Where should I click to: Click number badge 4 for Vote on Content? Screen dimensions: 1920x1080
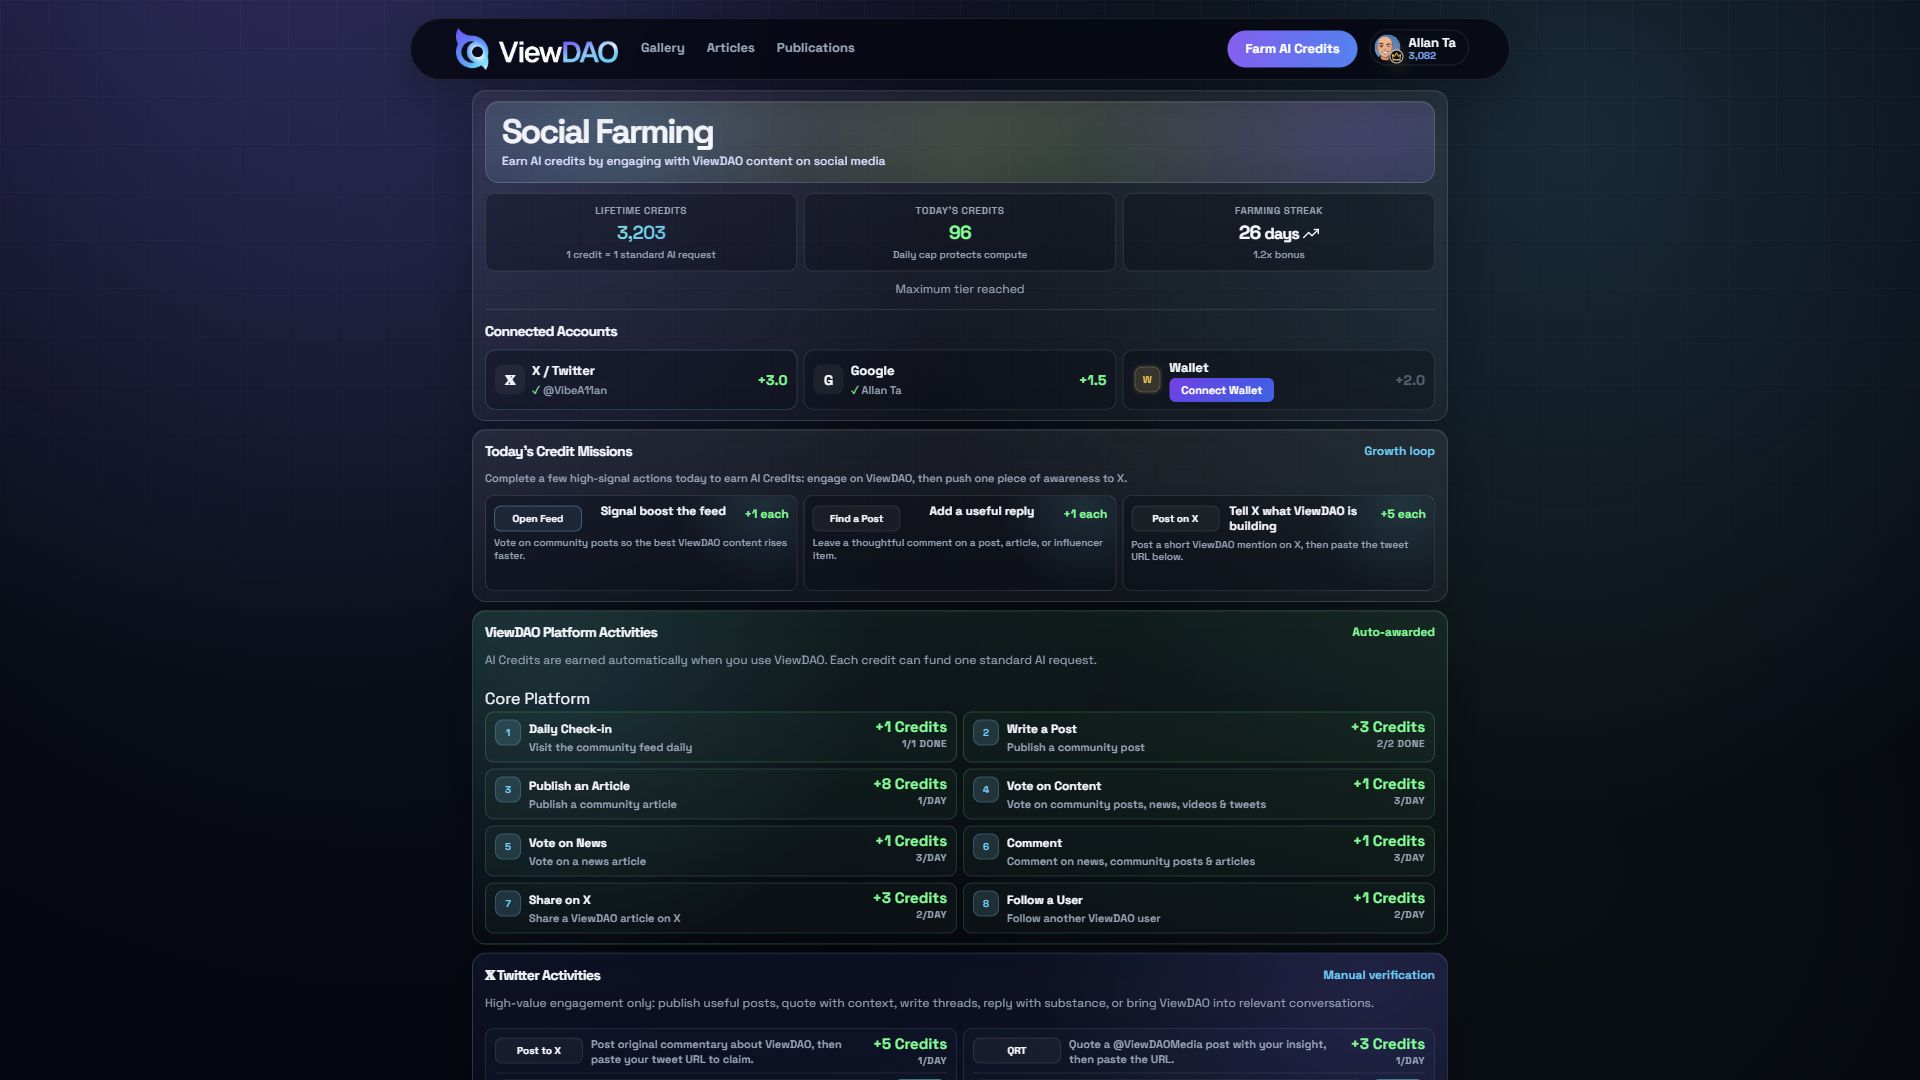point(986,790)
